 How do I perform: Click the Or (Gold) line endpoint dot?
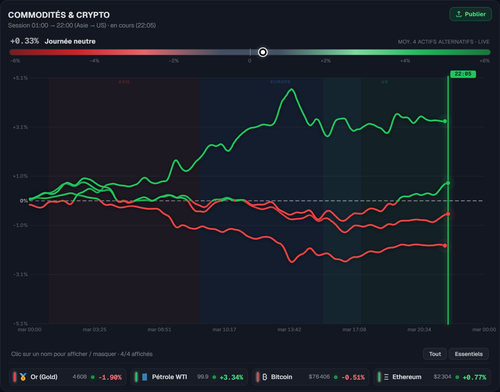pos(445,246)
